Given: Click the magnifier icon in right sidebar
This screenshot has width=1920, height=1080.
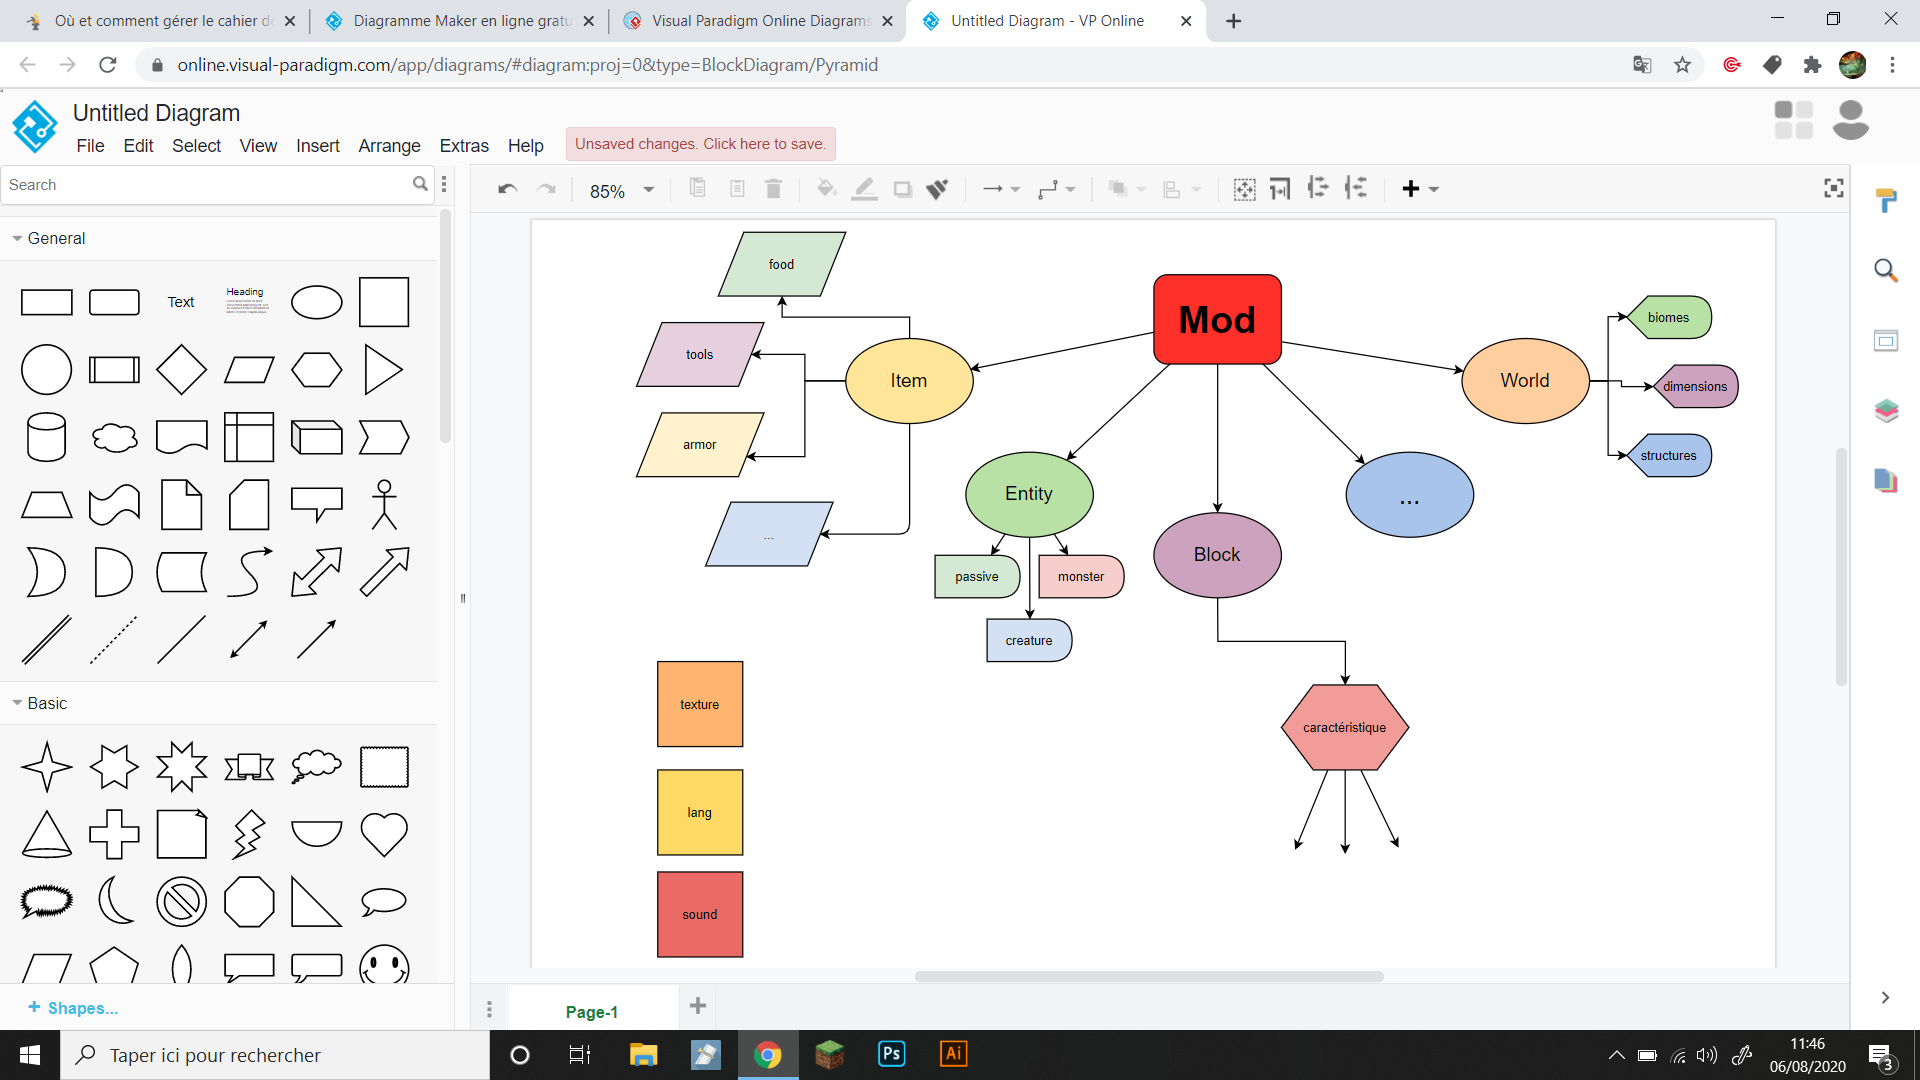Looking at the screenshot, I should pos(1886,270).
